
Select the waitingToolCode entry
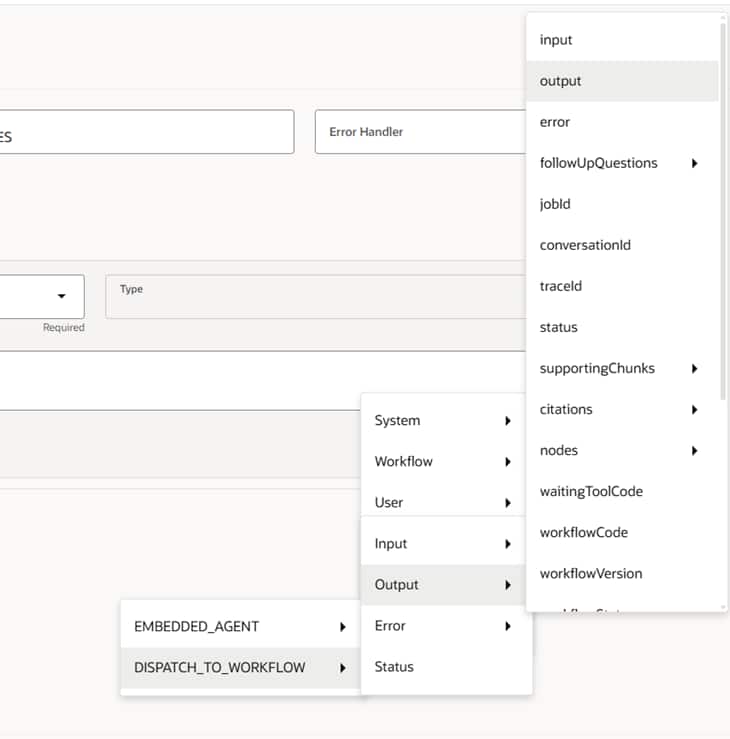591,491
